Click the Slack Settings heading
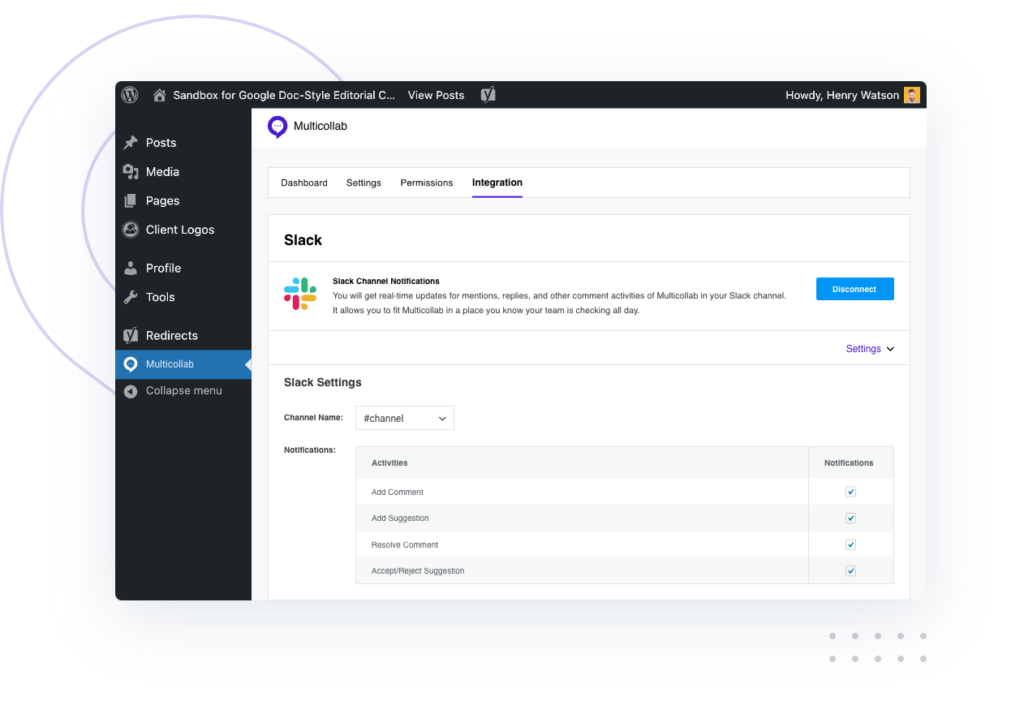Viewport: 1024px width, 714px height. [x=323, y=383]
